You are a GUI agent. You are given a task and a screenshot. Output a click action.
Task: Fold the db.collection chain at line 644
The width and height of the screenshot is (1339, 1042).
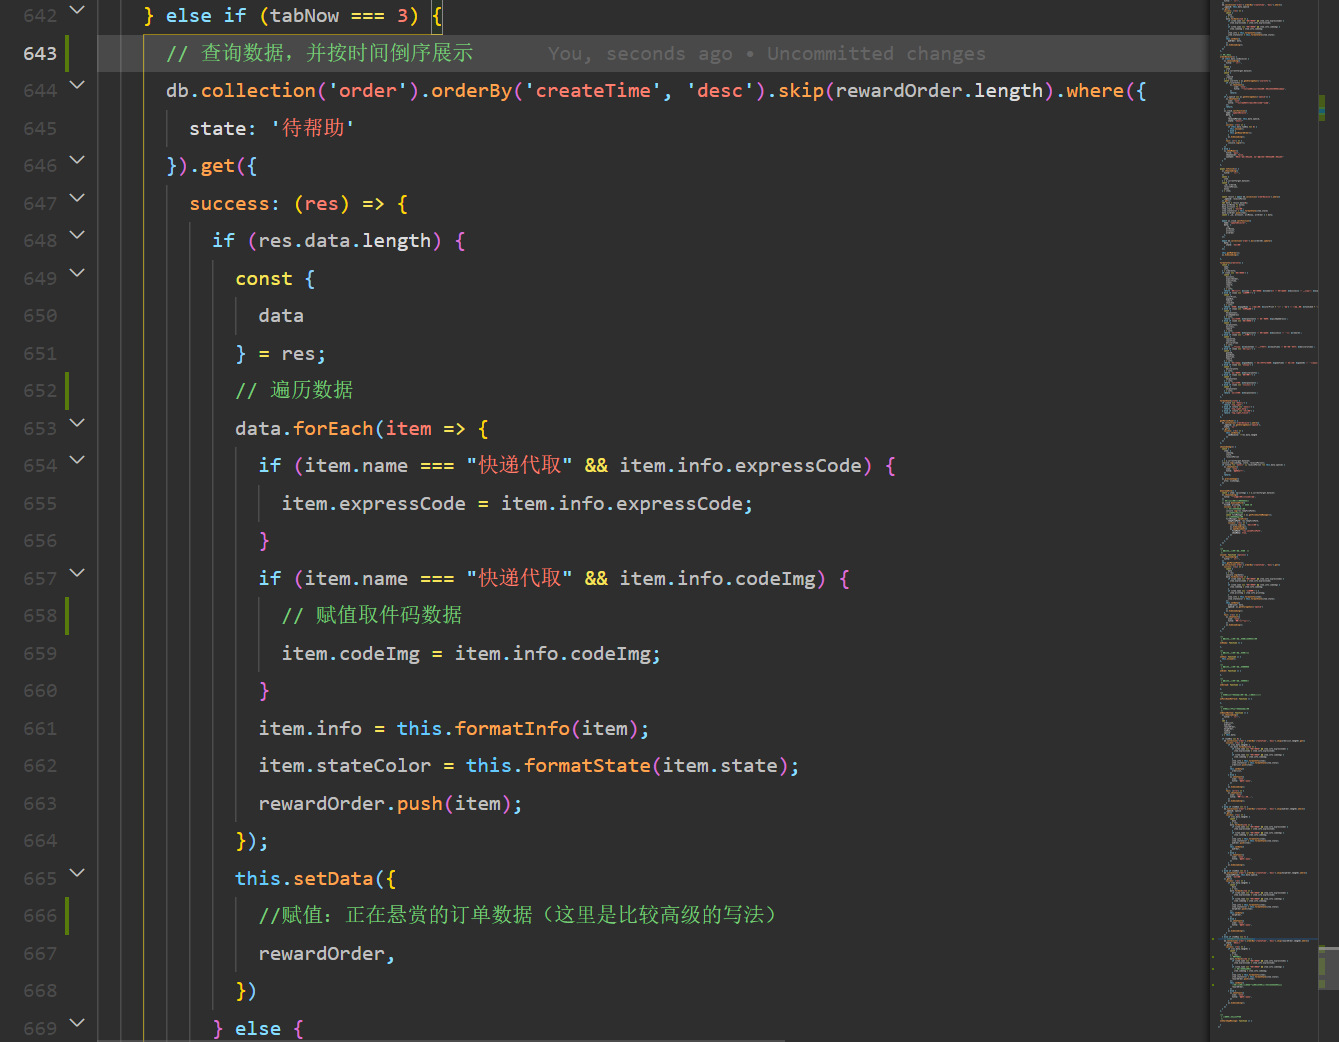(78, 86)
